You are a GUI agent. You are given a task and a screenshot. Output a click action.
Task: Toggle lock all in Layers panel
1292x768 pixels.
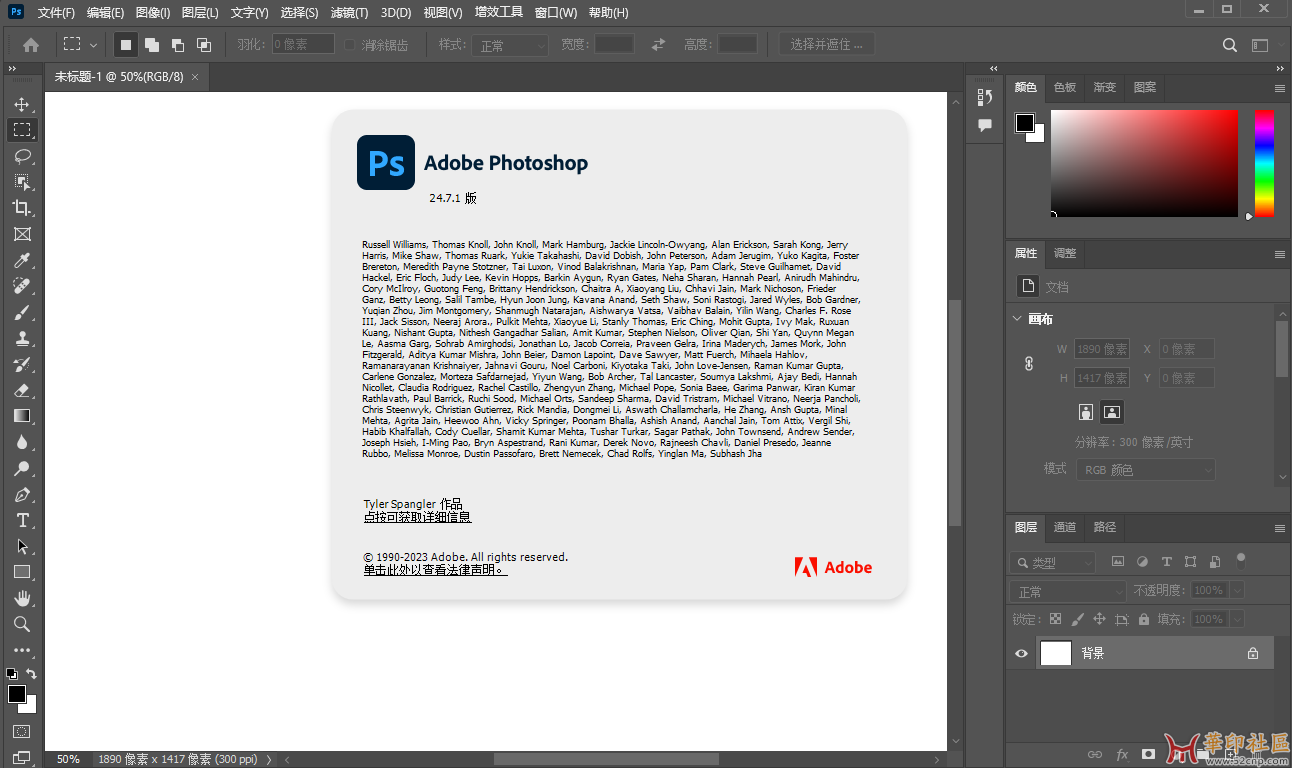(1144, 619)
